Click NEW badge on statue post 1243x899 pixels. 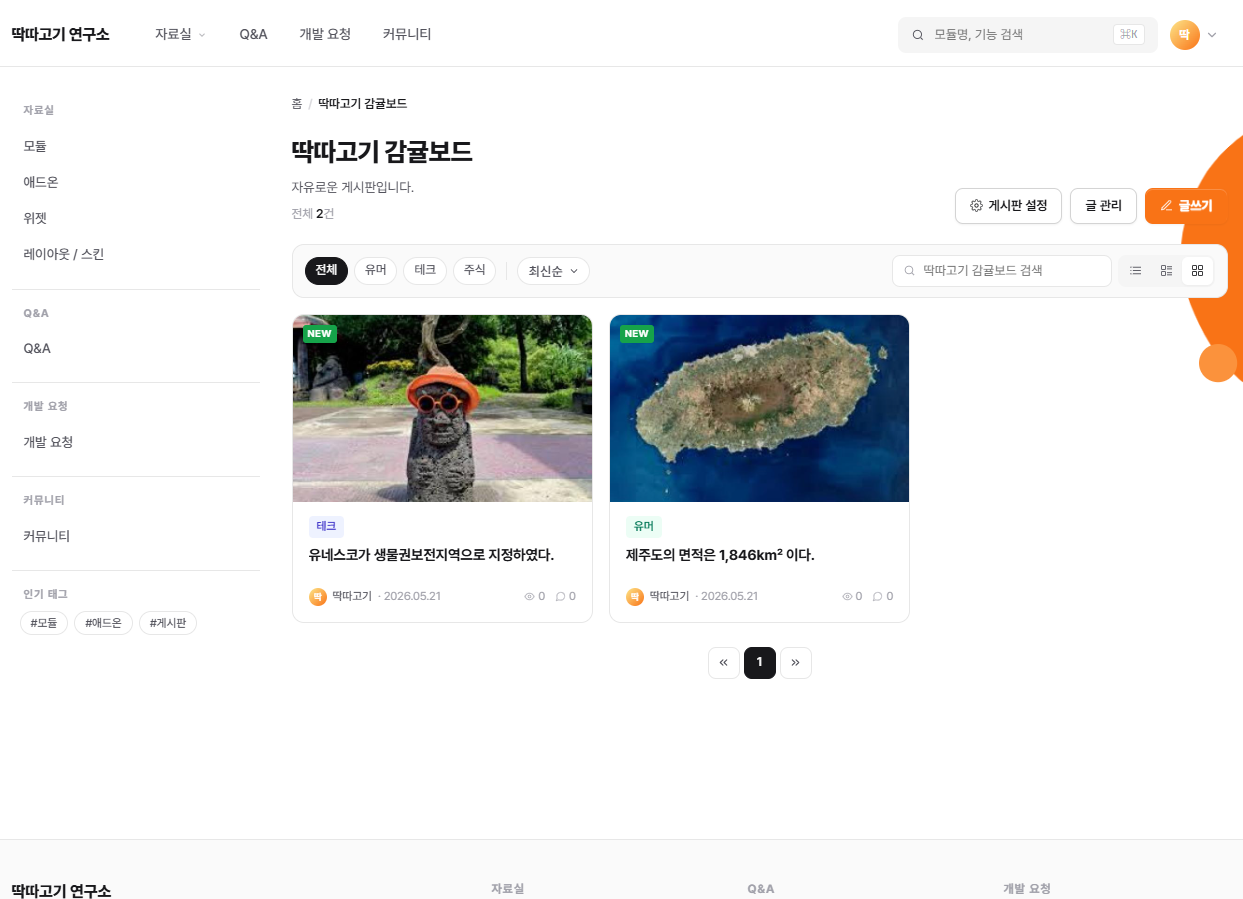pos(320,334)
